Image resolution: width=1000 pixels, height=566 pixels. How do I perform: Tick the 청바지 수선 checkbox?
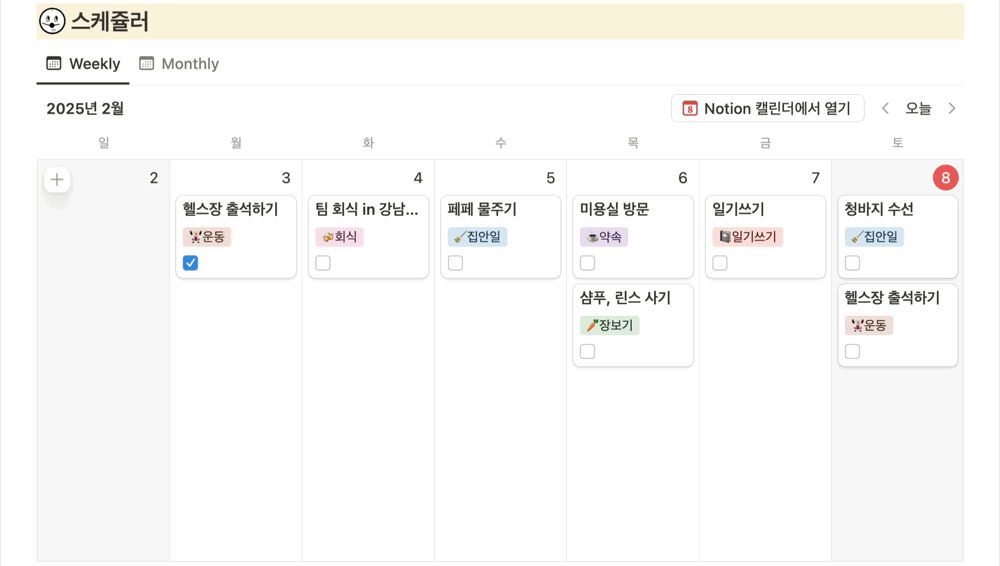point(853,263)
